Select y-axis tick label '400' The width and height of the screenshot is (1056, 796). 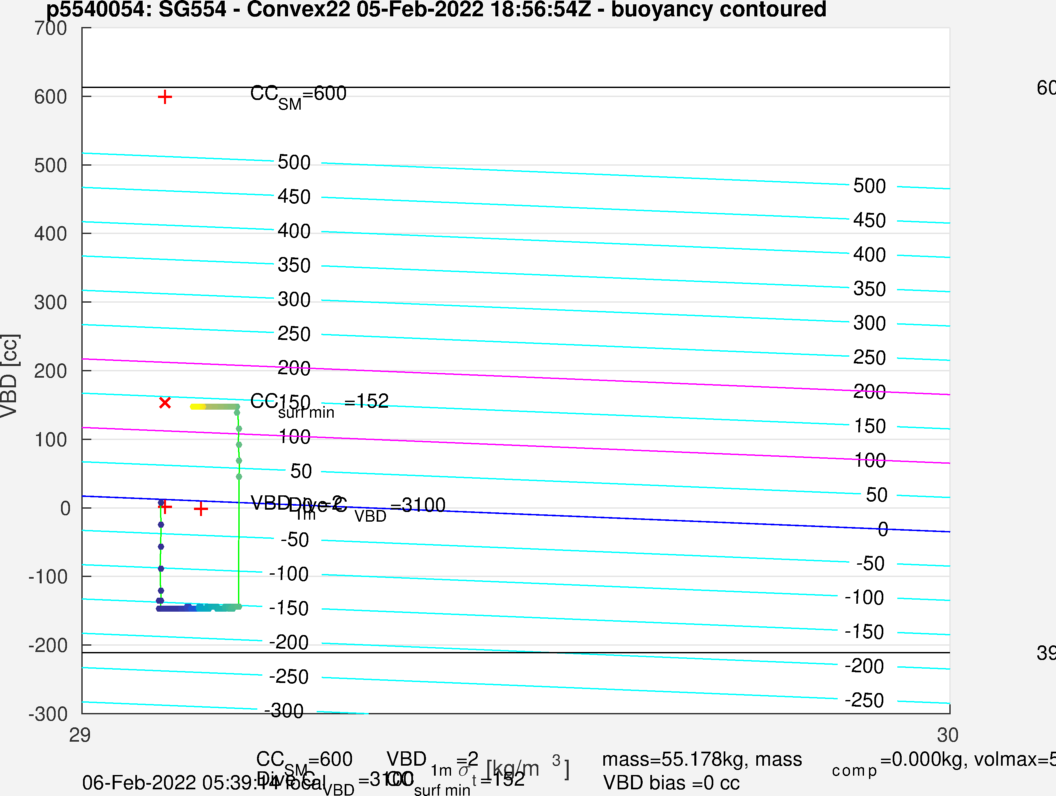51,234
